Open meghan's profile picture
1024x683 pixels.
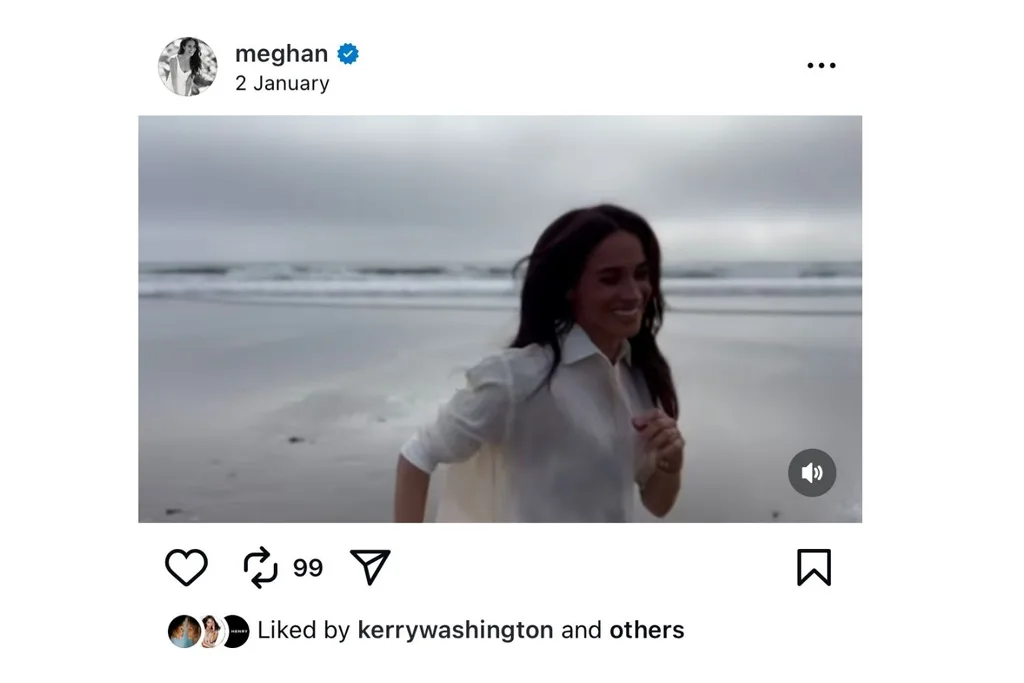coord(189,65)
